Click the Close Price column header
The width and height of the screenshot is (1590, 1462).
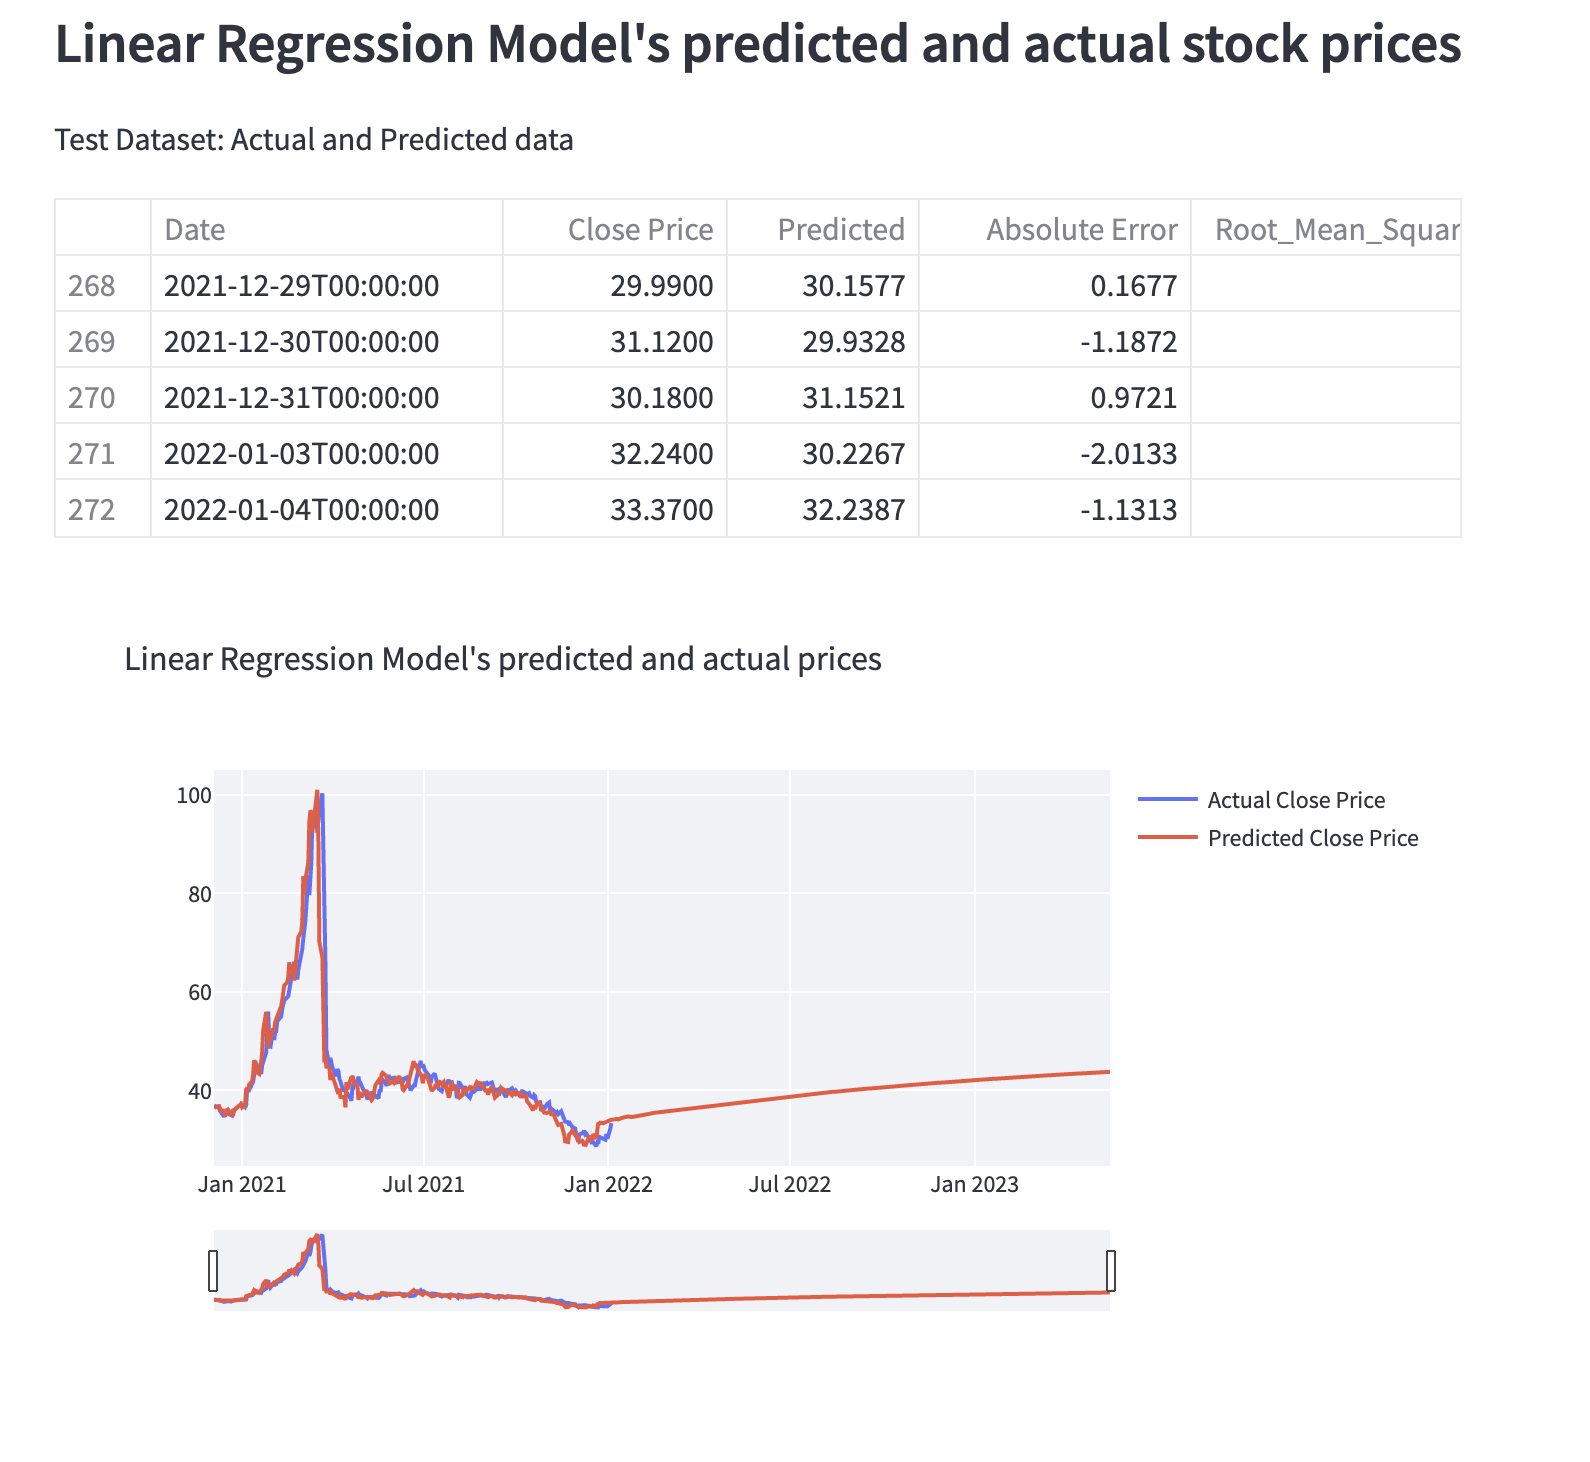click(641, 229)
